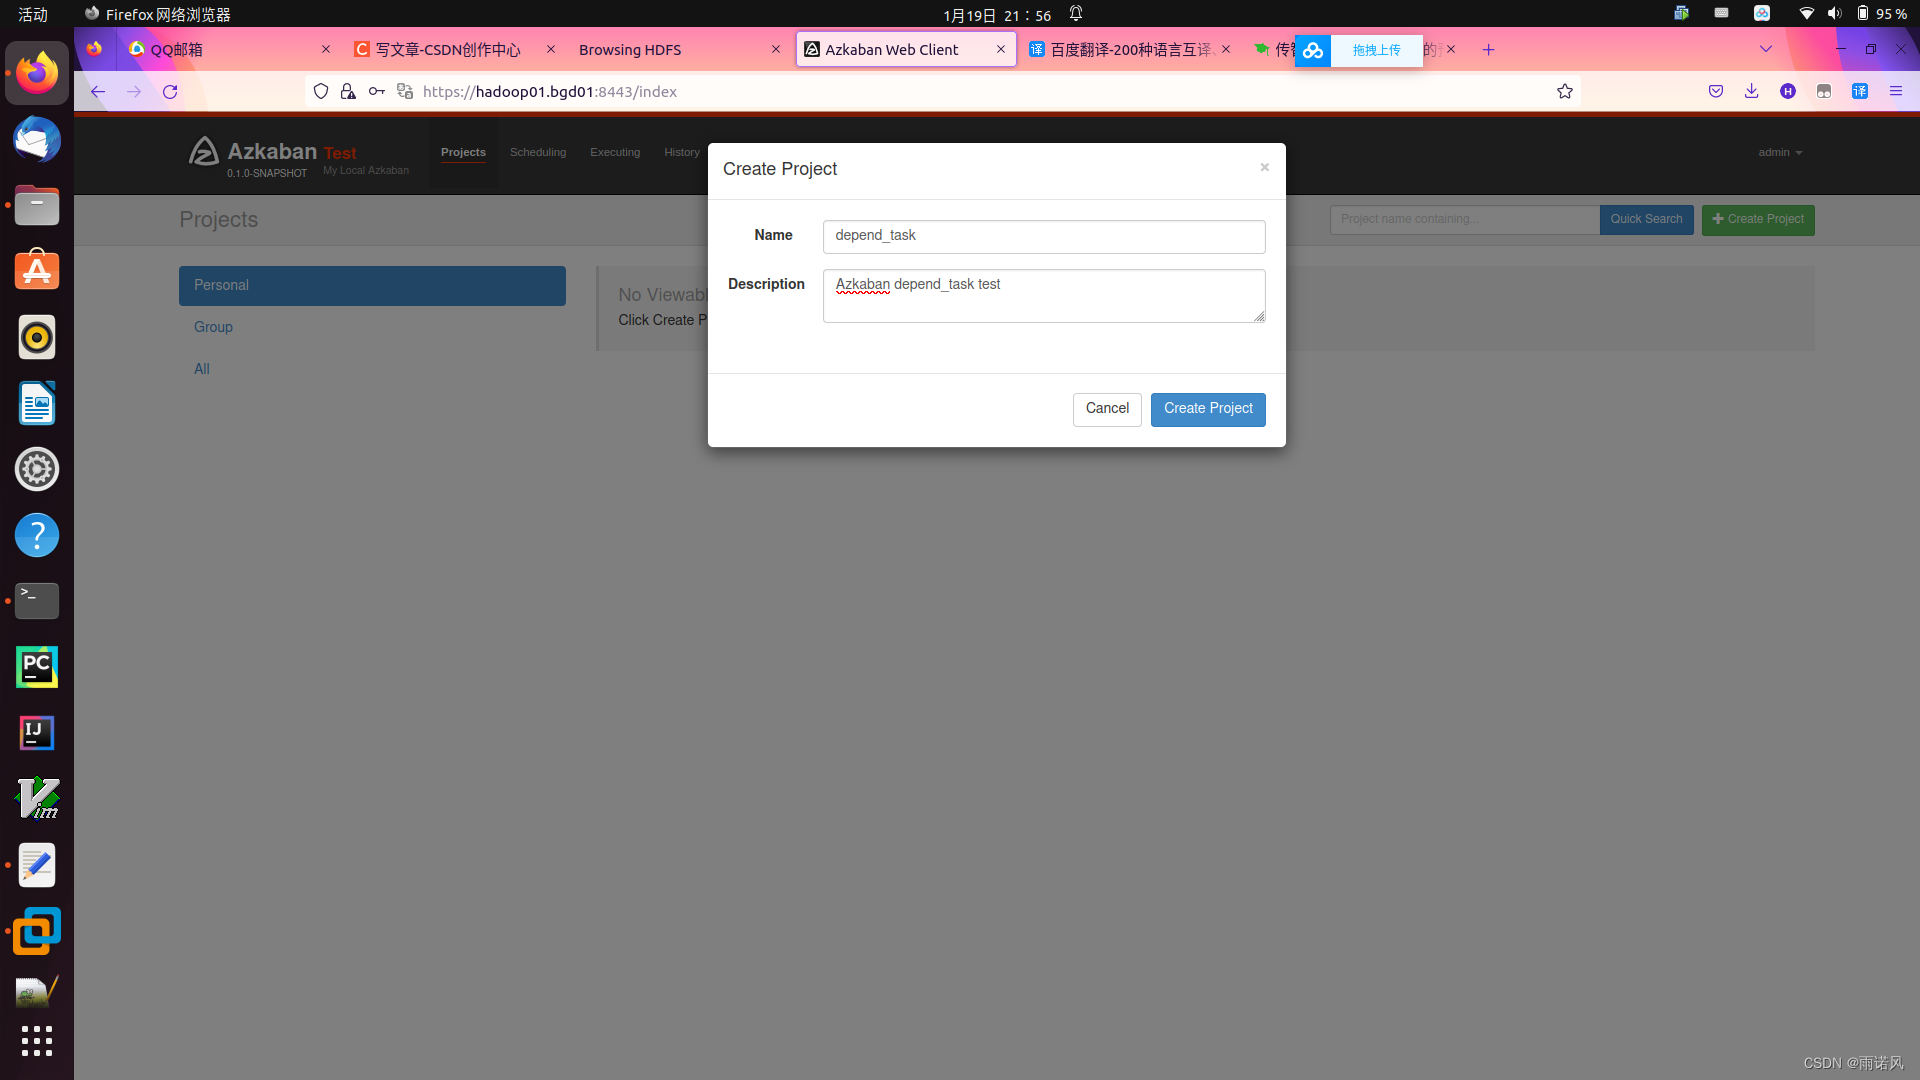
Task: Bookmark this page with star icon
Action: click(1565, 92)
